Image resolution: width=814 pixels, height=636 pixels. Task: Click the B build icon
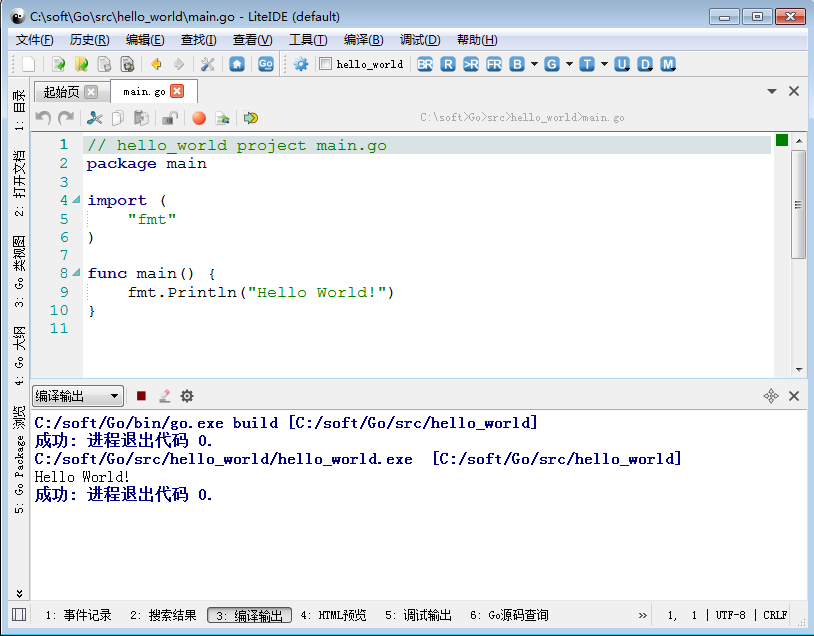517,64
